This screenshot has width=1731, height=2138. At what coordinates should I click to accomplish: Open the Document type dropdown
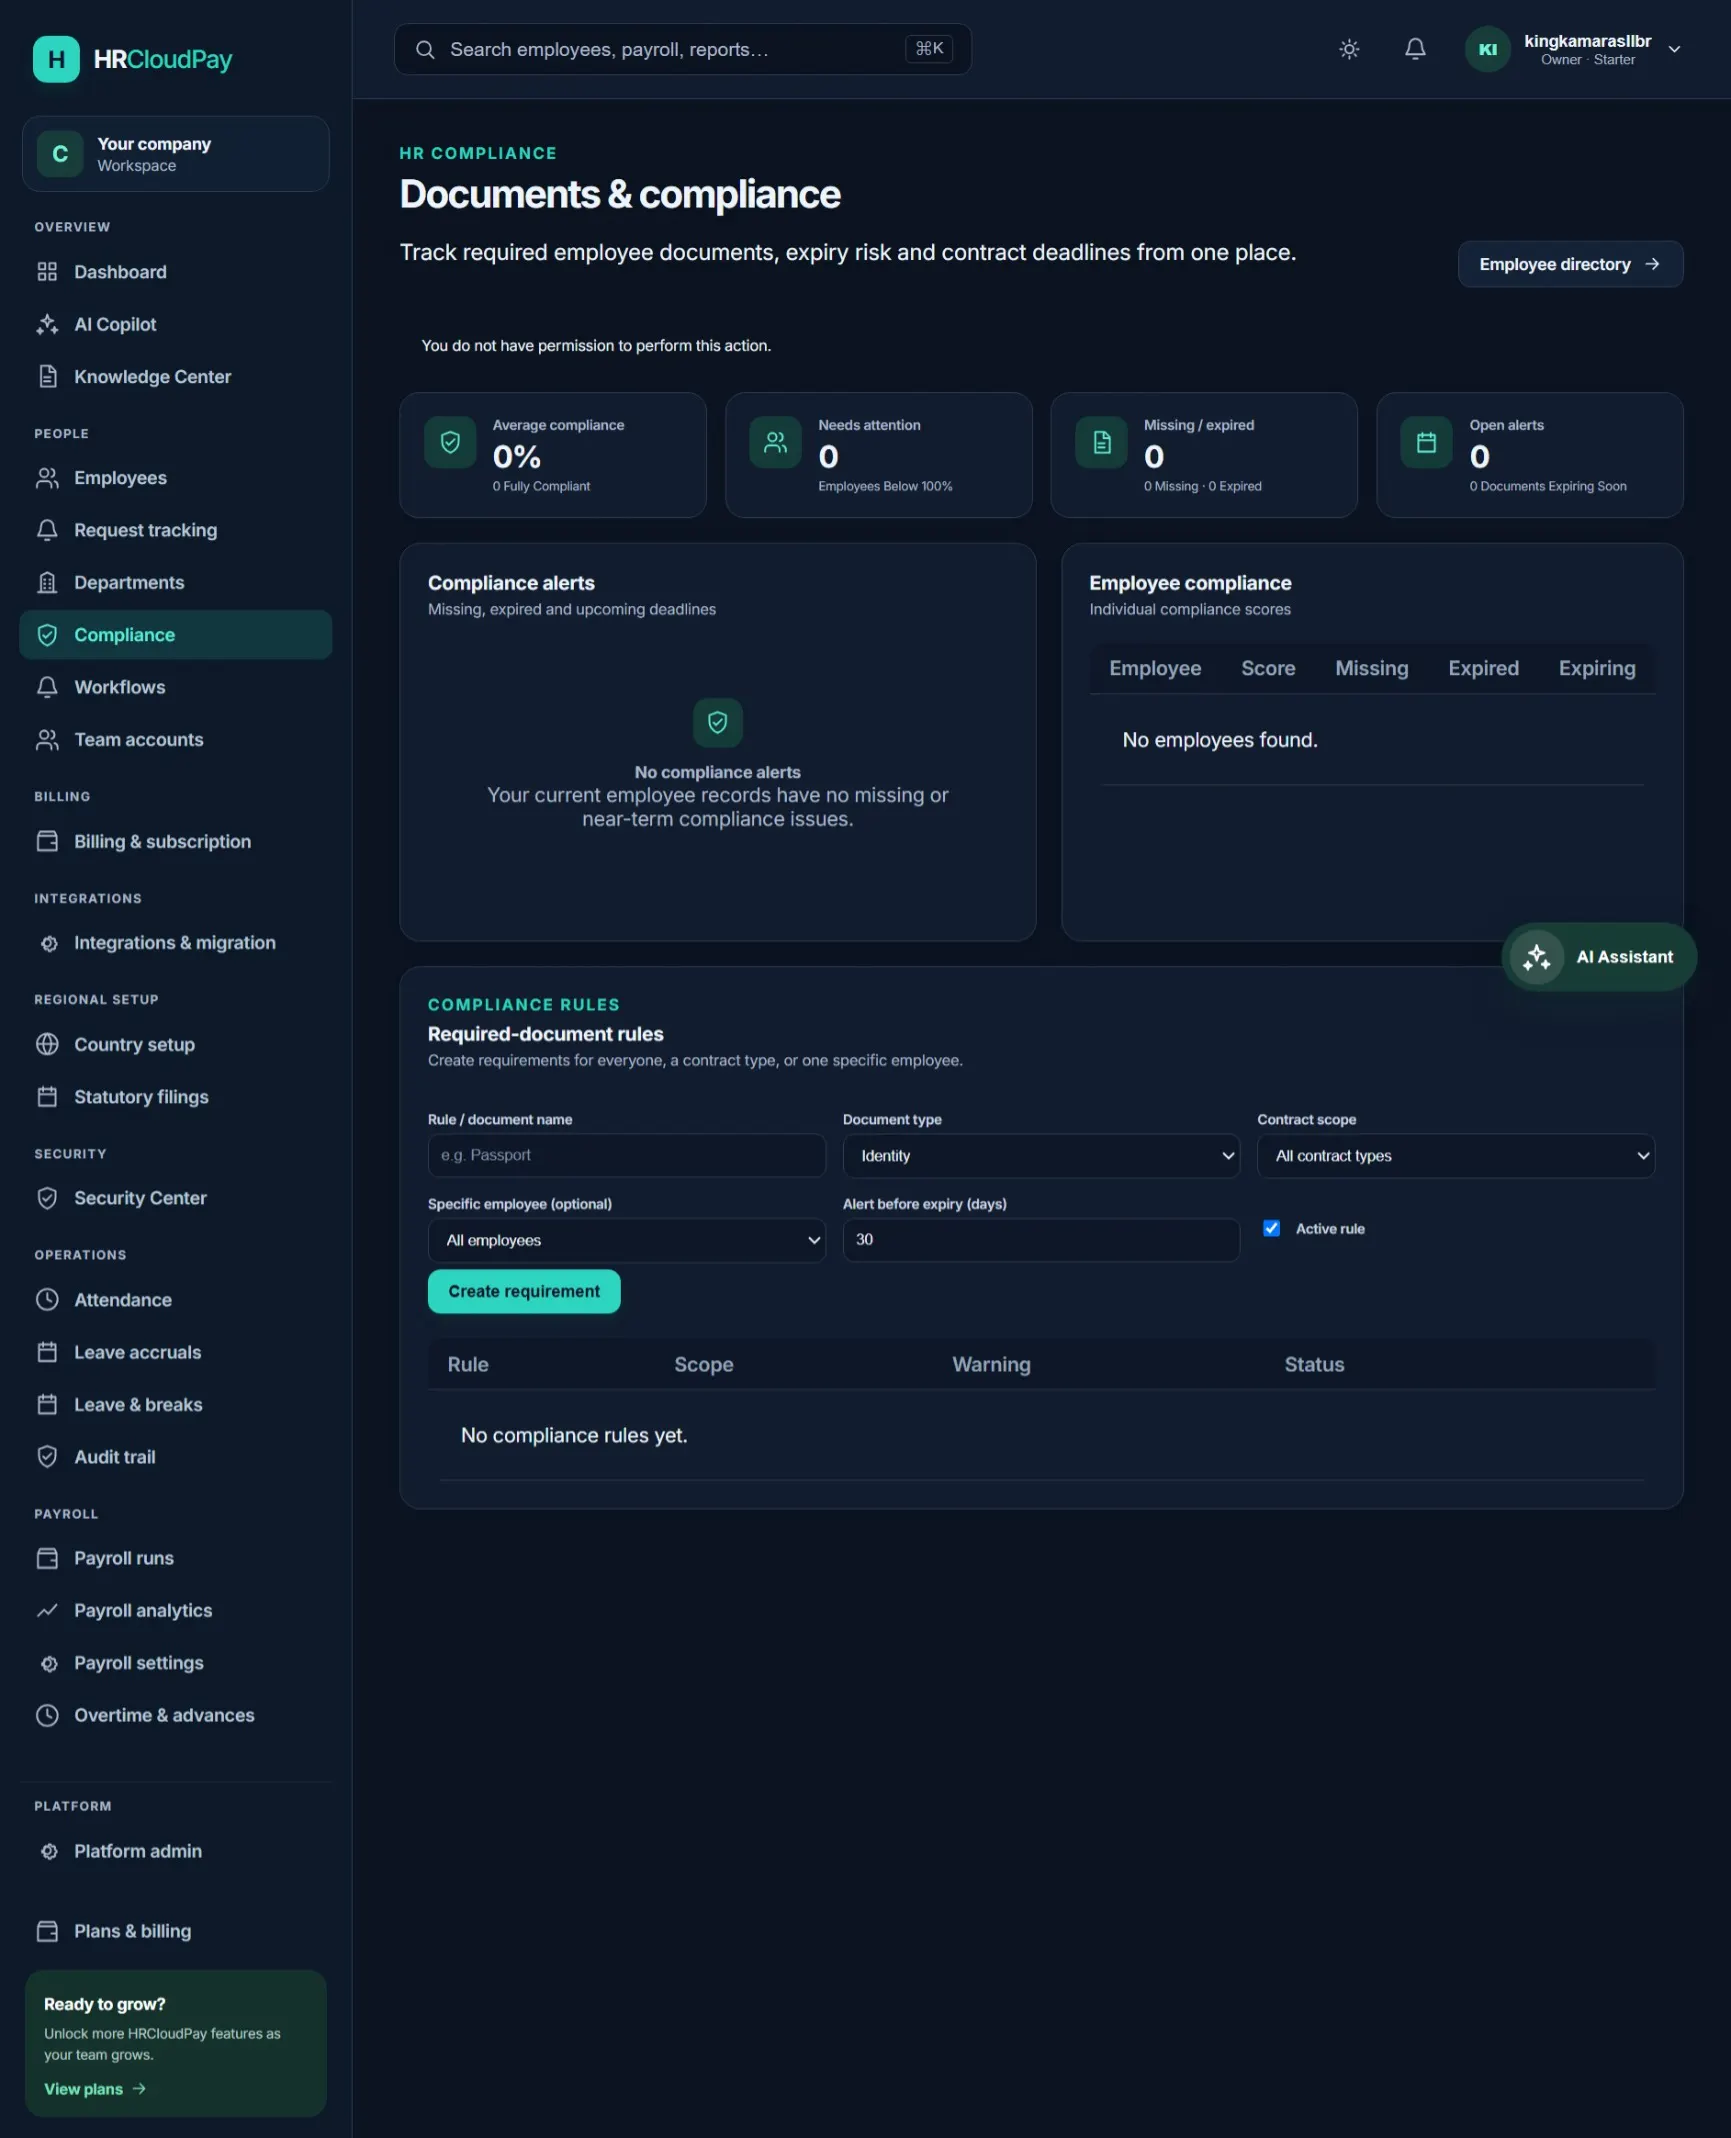[x=1041, y=1156]
